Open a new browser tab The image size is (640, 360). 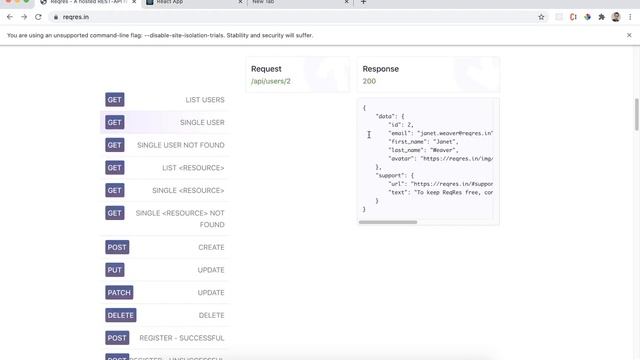point(363,2)
